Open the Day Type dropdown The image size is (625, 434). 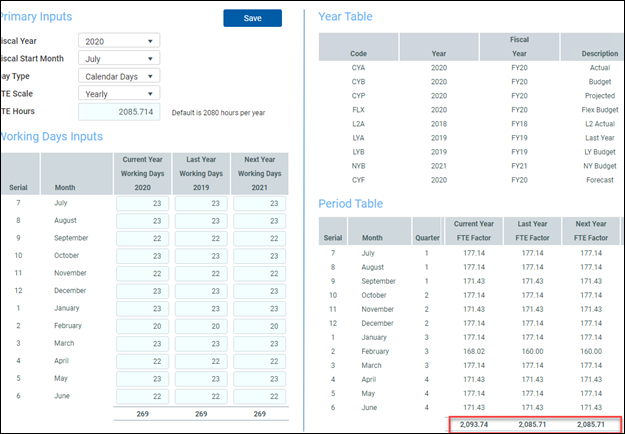click(118, 76)
